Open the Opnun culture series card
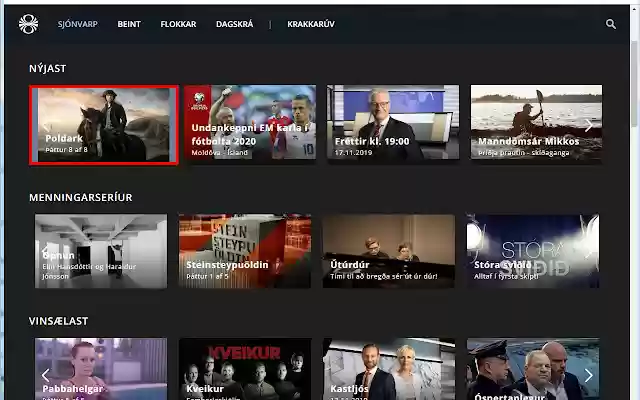 pyautogui.click(x=101, y=251)
